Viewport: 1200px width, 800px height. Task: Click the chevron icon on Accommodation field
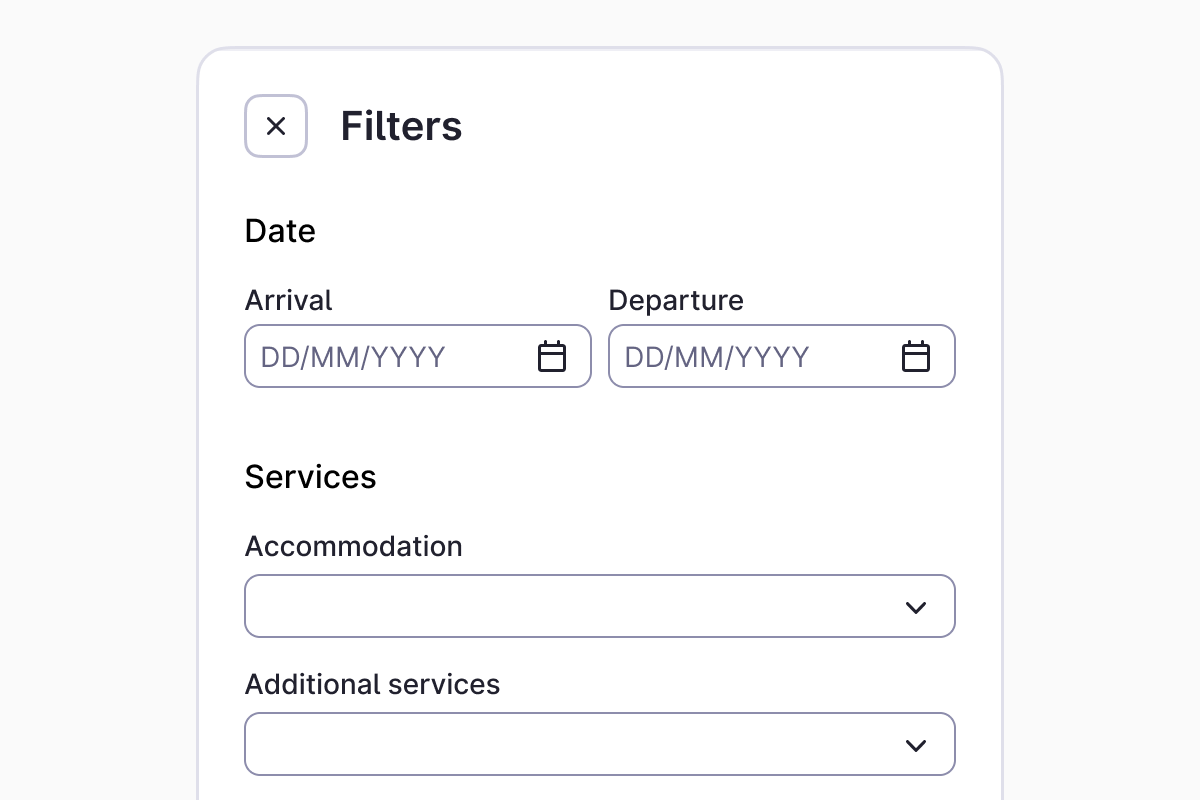click(x=916, y=606)
